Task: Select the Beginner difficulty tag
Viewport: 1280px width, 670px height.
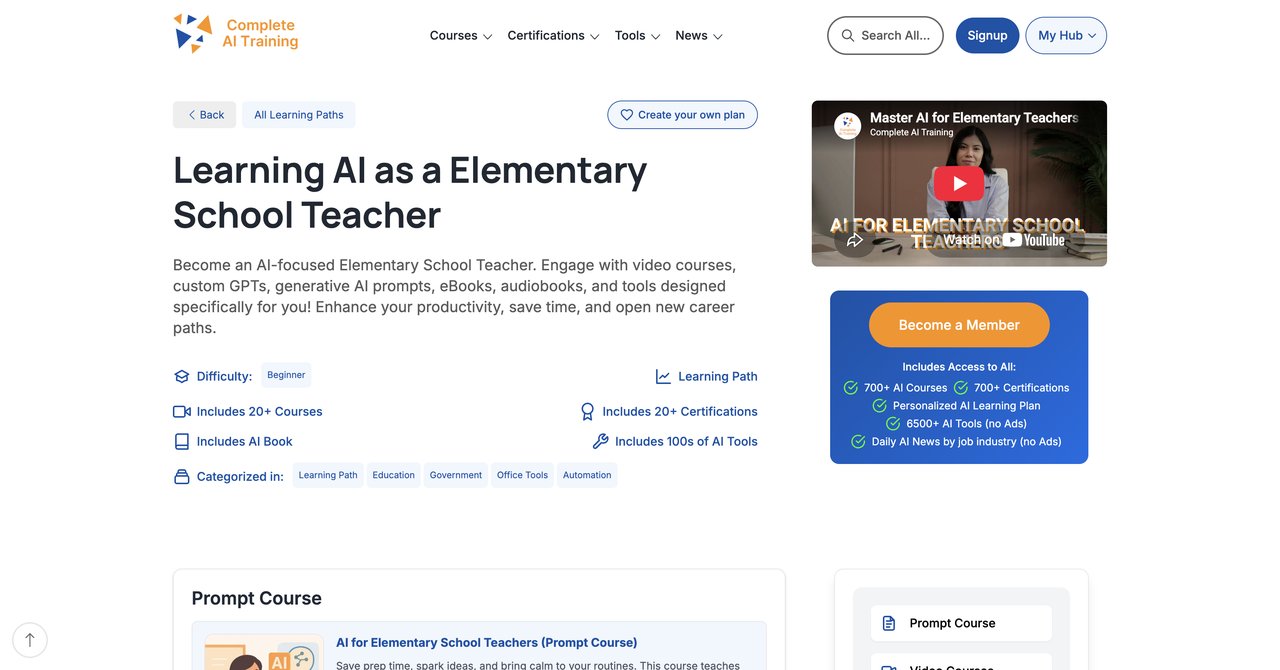Action: coord(286,375)
